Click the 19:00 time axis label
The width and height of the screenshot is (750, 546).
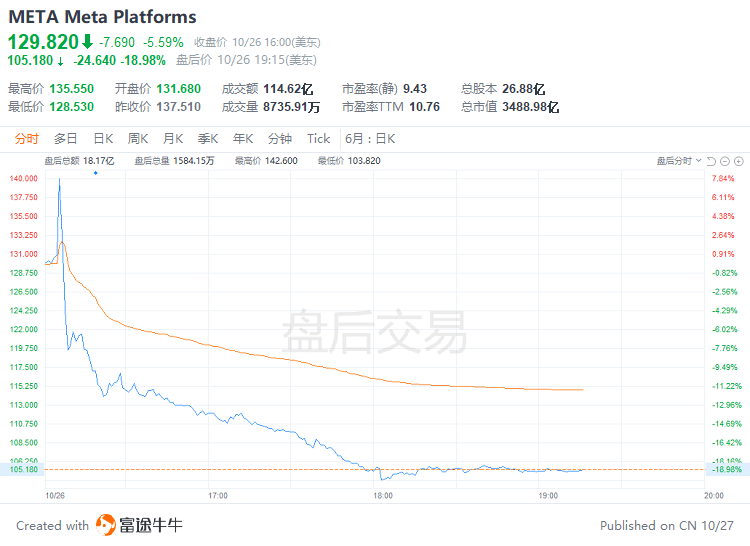[548, 495]
